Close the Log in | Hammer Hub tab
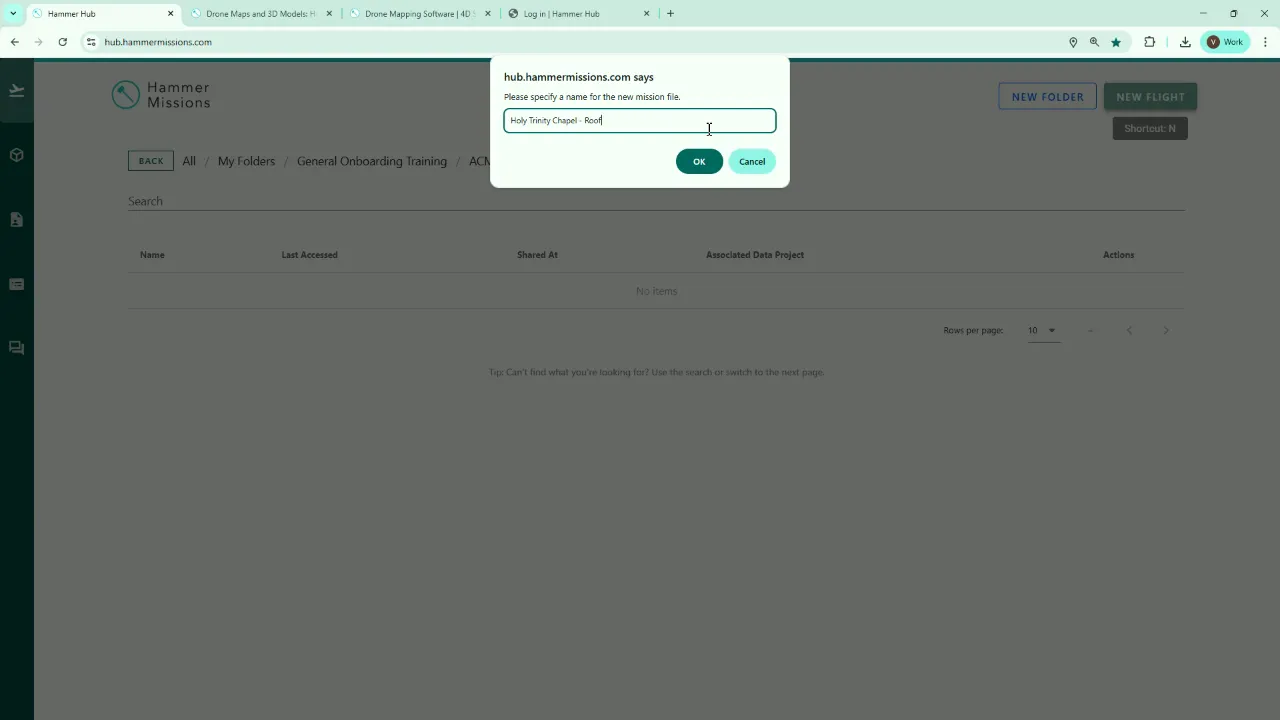Image resolution: width=1280 pixels, height=720 pixels. [x=646, y=14]
